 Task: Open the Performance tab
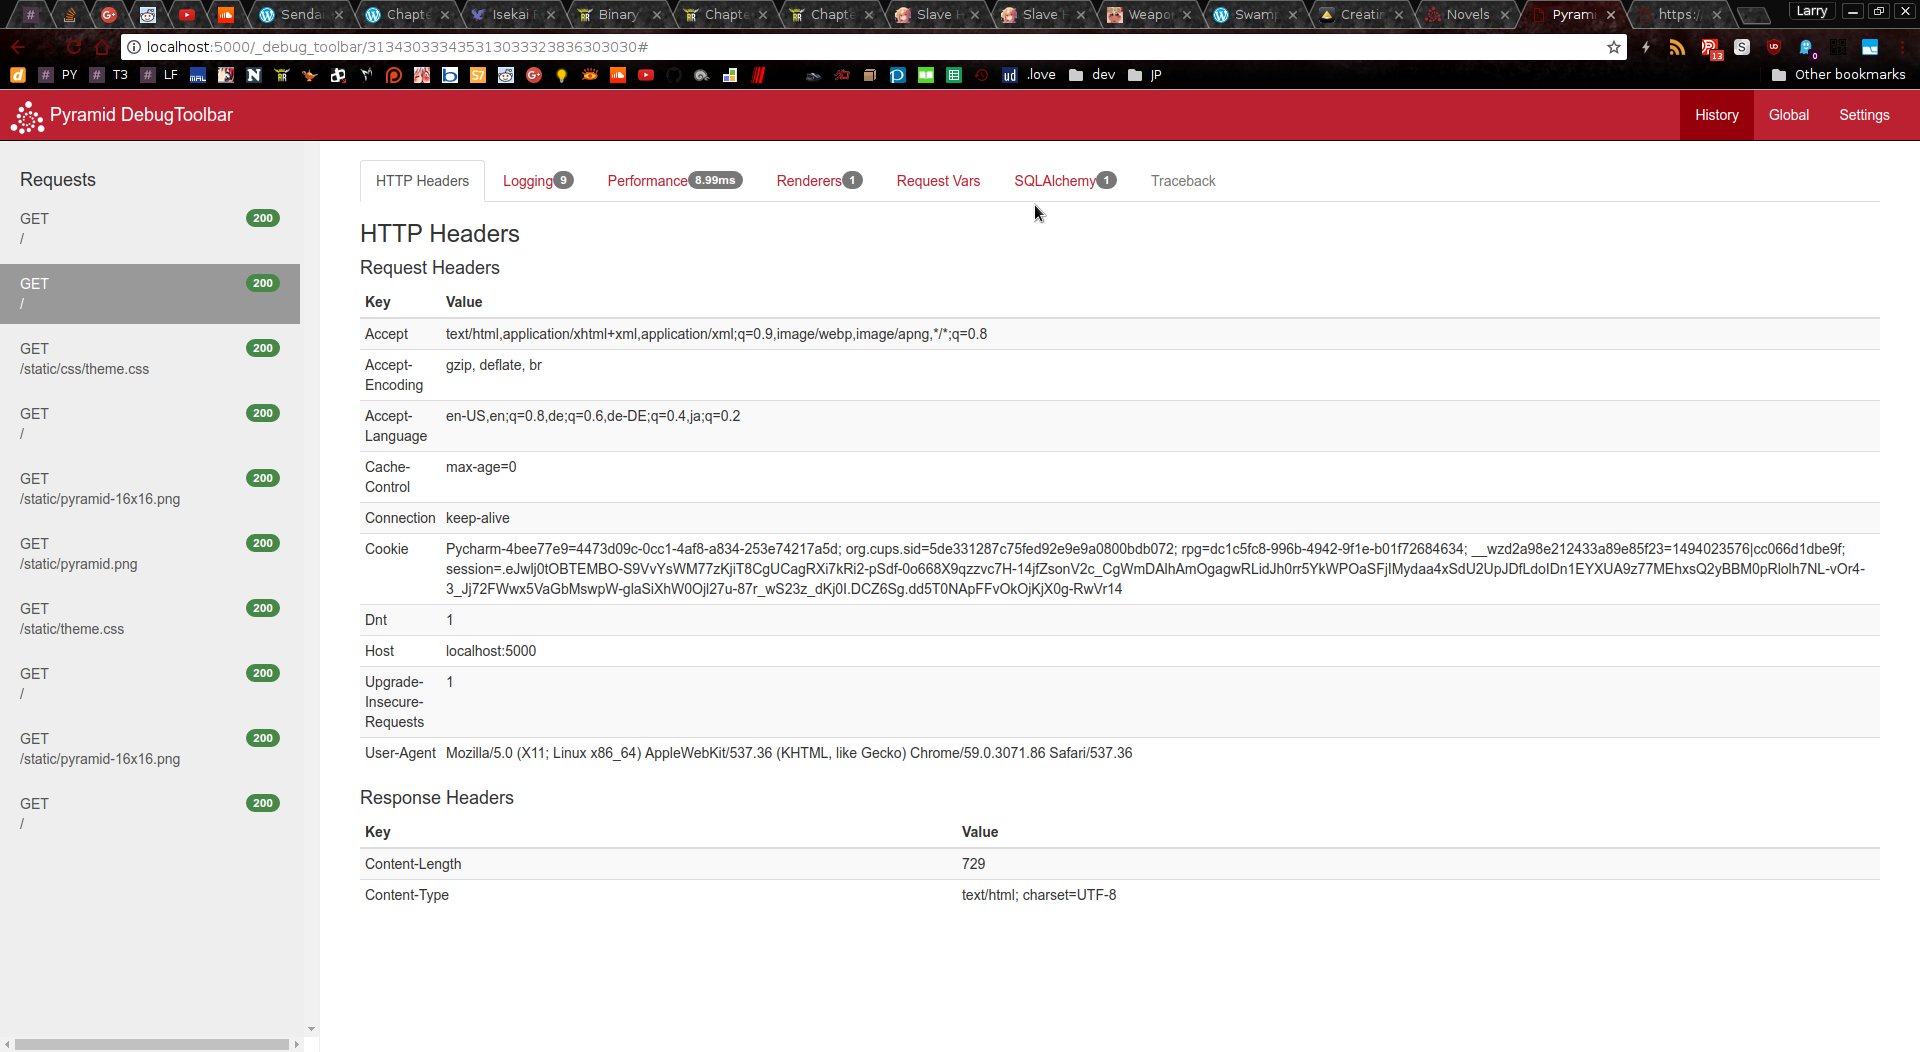click(x=647, y=181)
